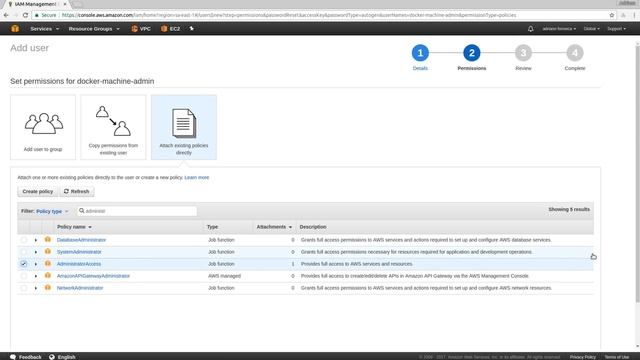Click the orange policy icon for DatabaseAdministrator
The height and width of the screenshot is (360, 640).
point(48,240)
